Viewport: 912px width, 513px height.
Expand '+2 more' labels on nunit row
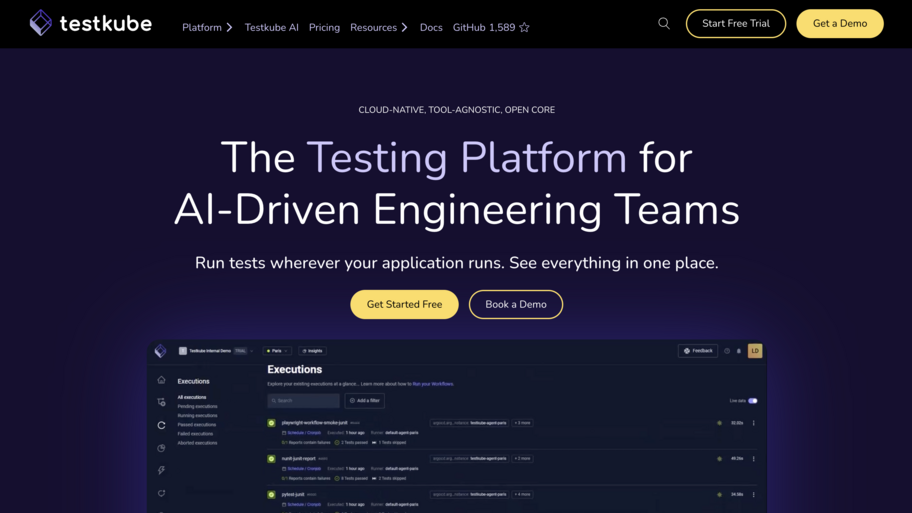(x=522, y=459)
